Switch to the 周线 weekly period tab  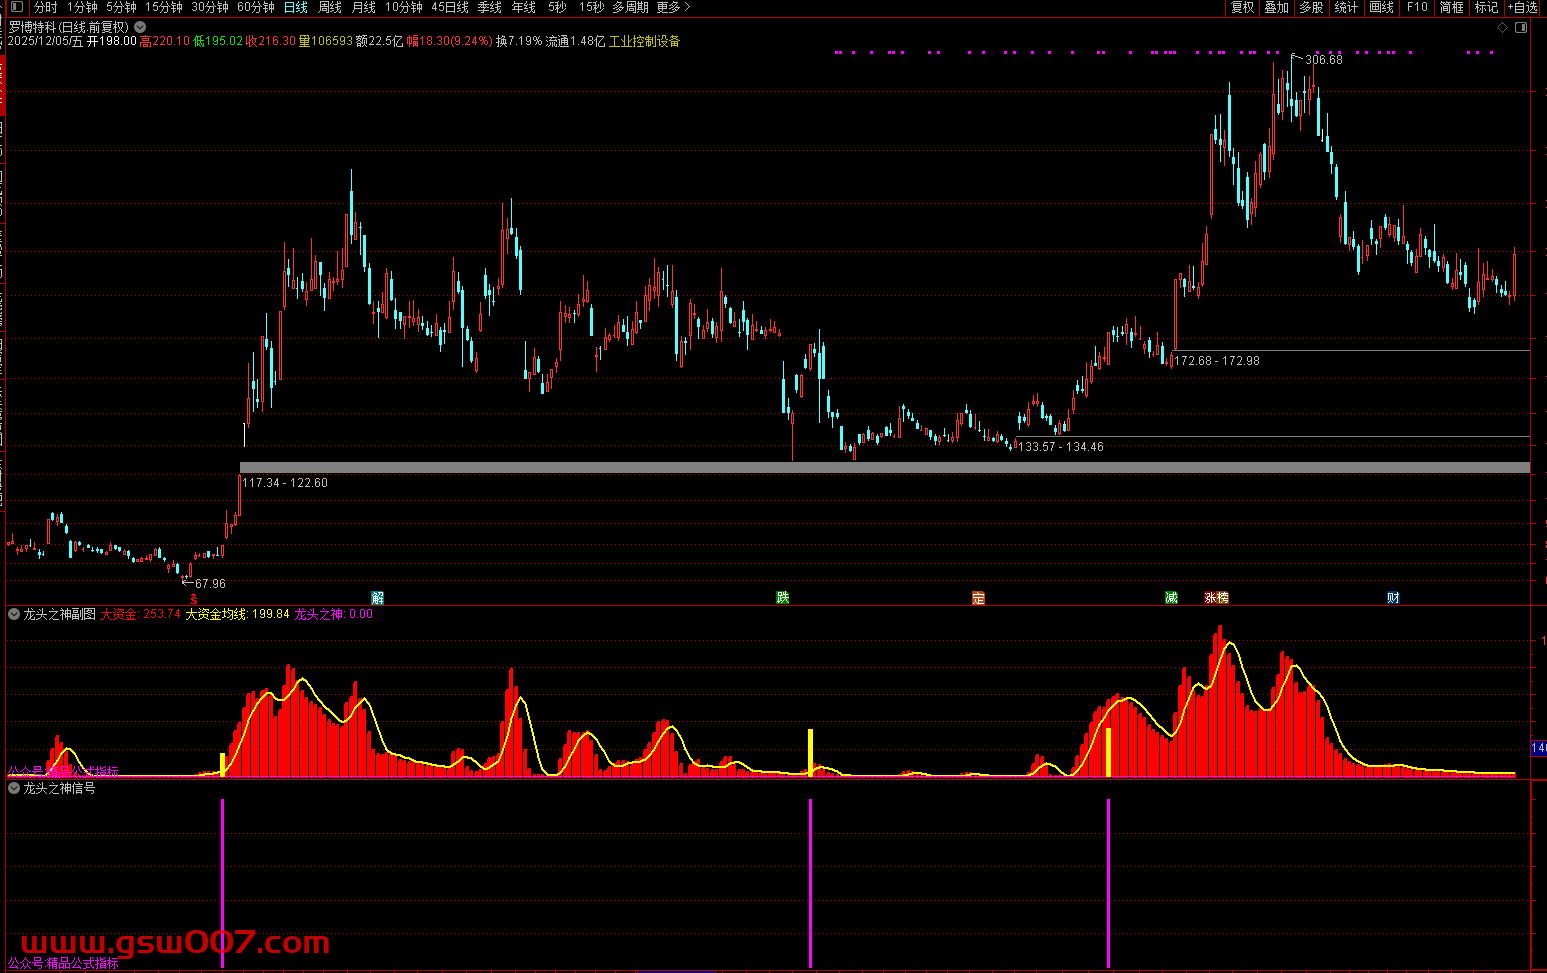[330, 7]
